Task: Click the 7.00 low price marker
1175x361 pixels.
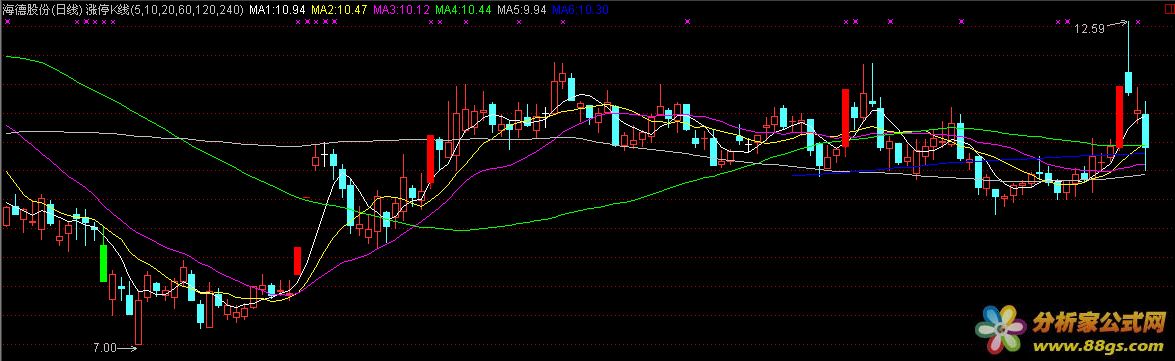Action: (x=104, y=348)
